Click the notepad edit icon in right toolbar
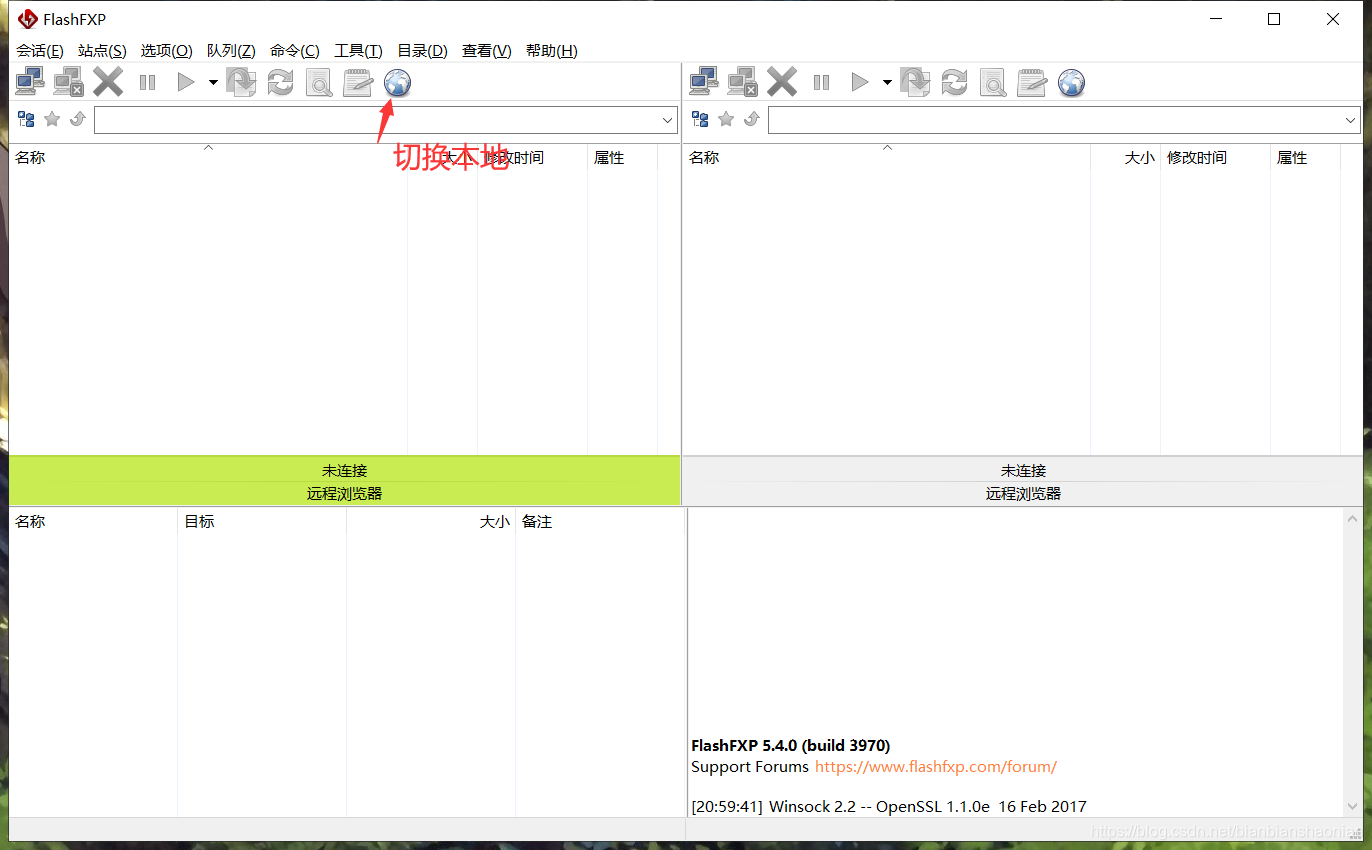Viewport: 1372px width, 850px height. tap(1032, 82)
